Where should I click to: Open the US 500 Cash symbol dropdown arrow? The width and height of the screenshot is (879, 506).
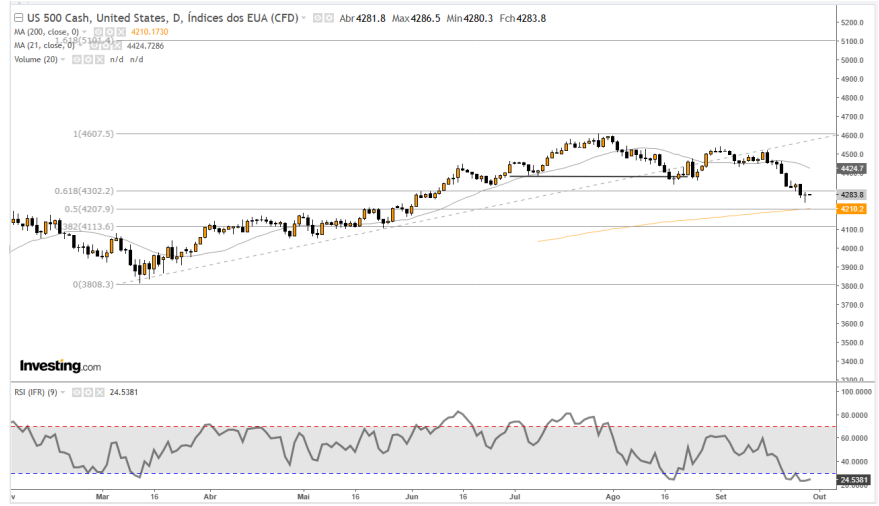pos(305,18)
